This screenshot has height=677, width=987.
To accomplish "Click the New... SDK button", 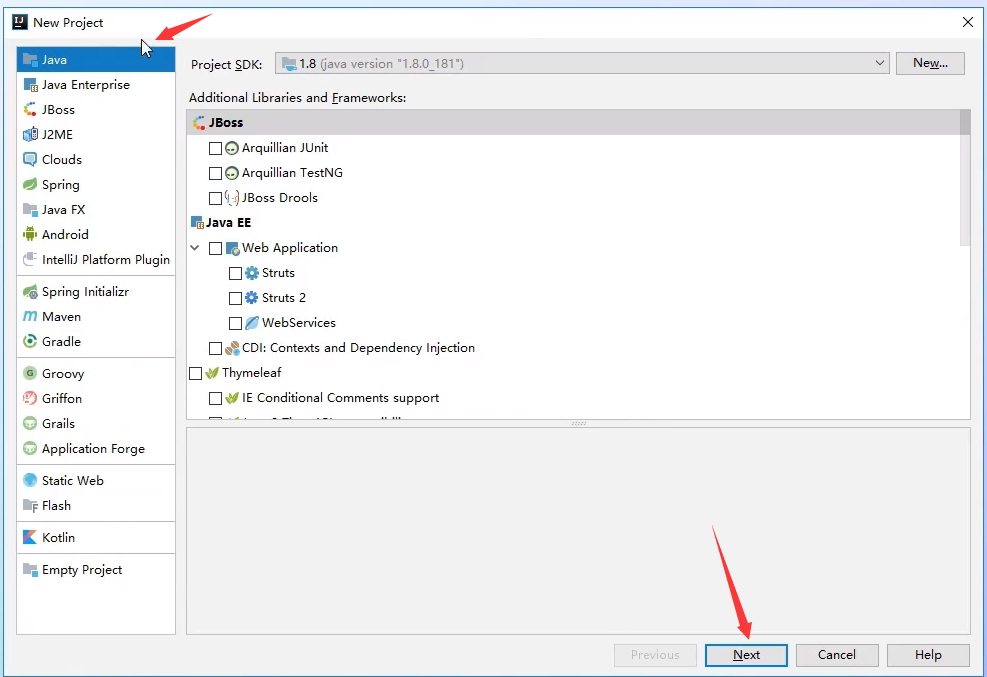I will (x=930, y=64).
